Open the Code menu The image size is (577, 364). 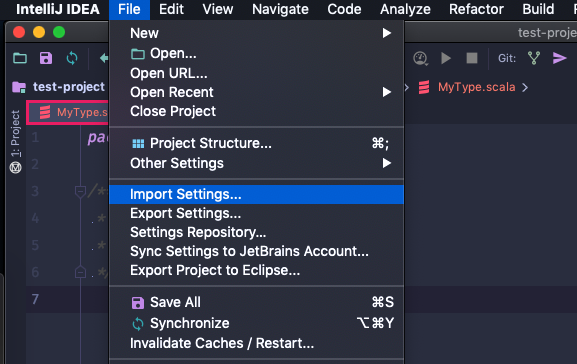344,9
